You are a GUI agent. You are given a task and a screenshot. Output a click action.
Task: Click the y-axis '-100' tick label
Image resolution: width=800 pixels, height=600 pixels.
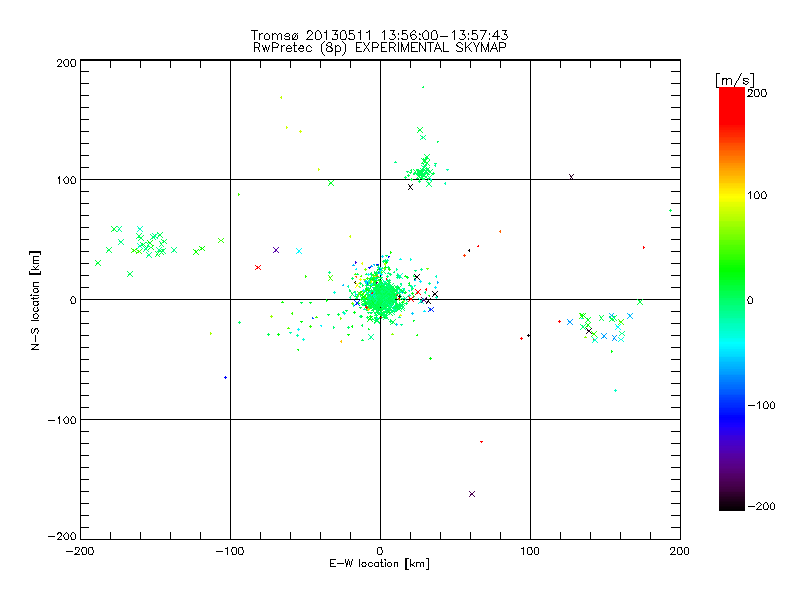click(62, 420)
